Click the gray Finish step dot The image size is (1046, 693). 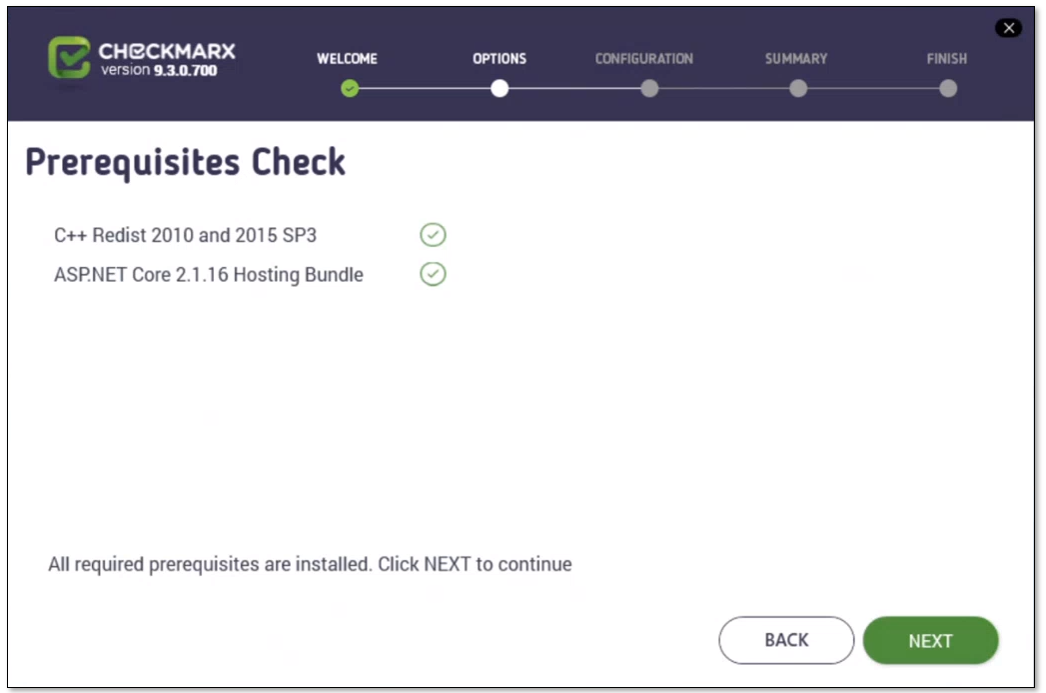pos(948,89)
